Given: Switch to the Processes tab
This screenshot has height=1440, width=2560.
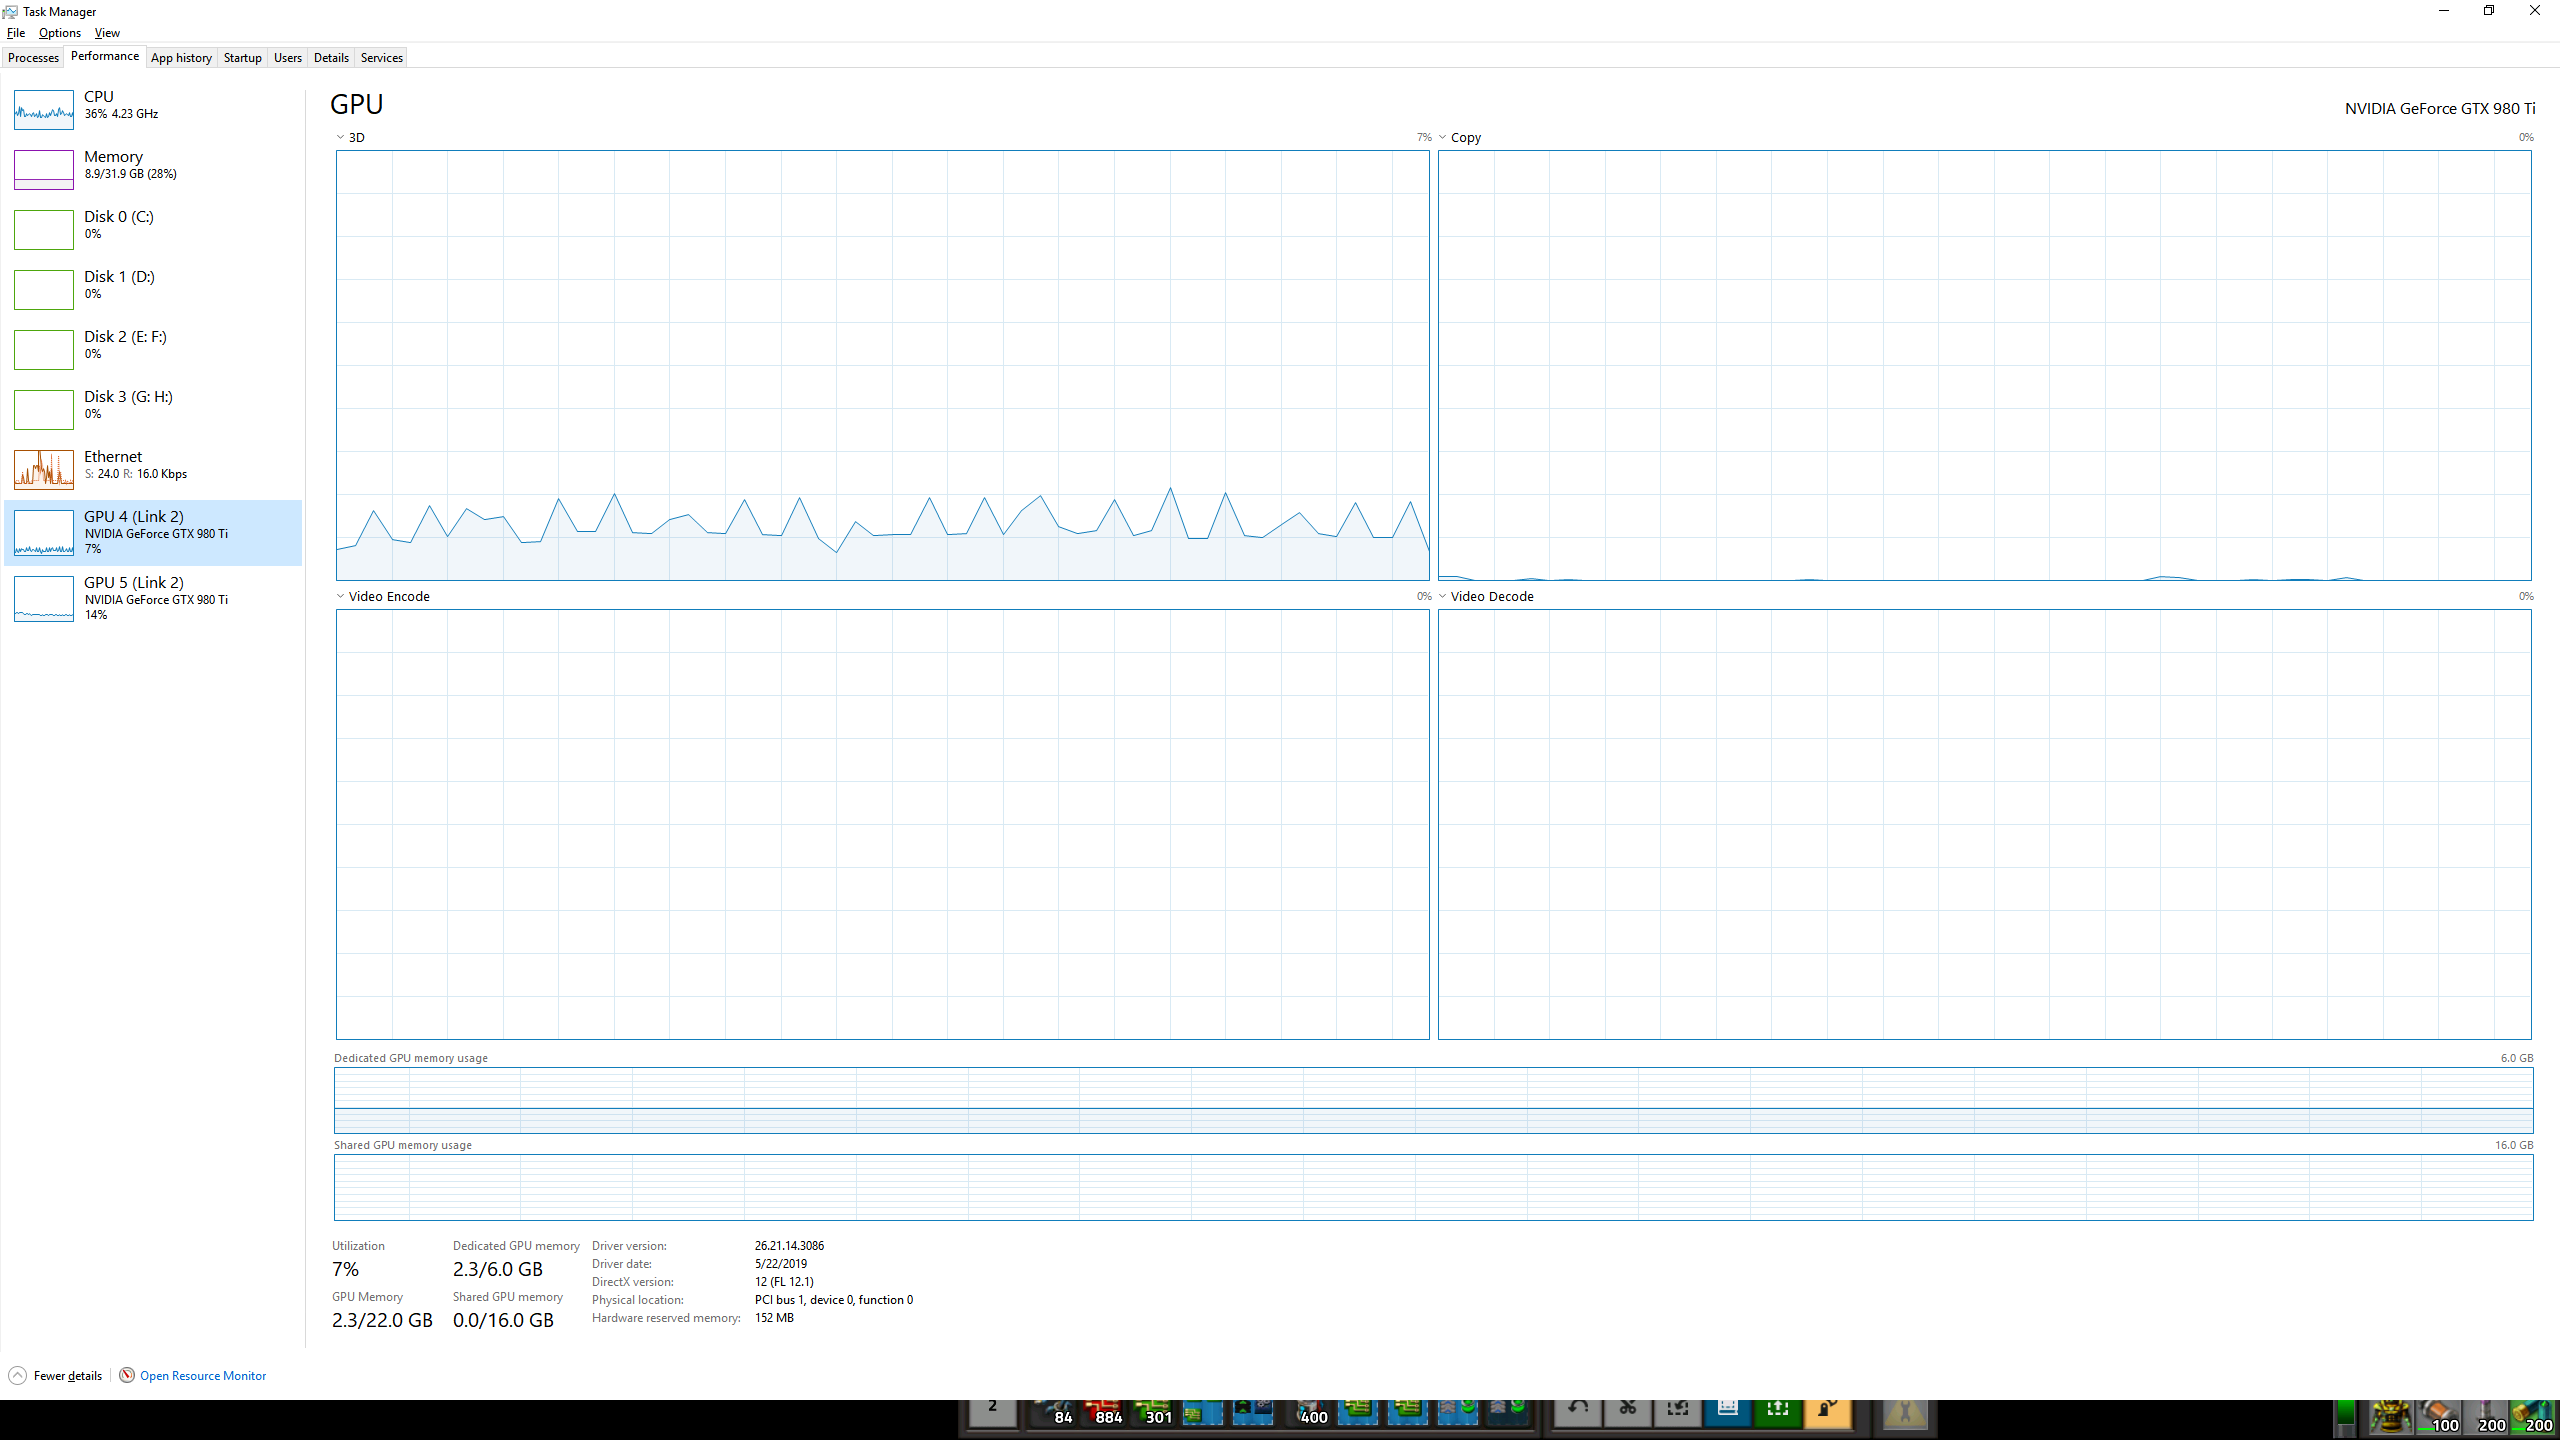Looking at the screenshot, I should [x=33, y=58].
